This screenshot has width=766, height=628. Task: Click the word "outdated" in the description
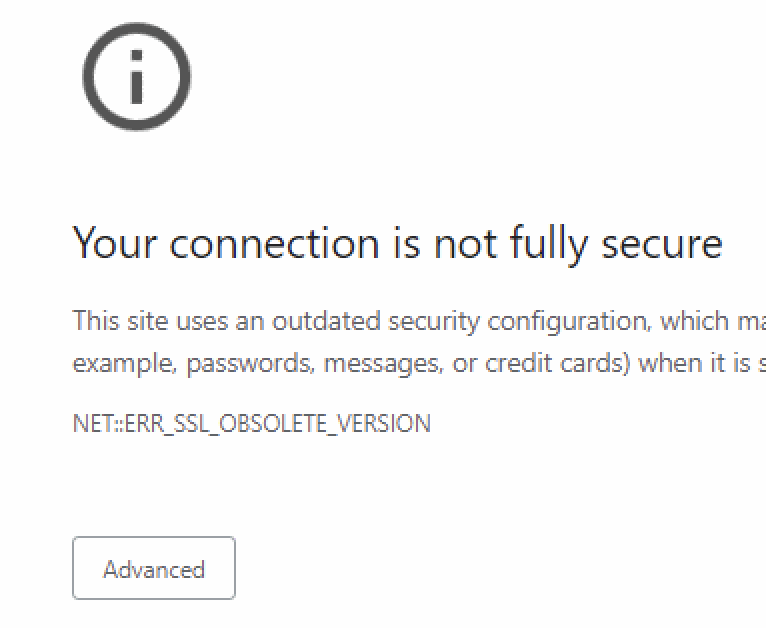click(x=326, y=321)
